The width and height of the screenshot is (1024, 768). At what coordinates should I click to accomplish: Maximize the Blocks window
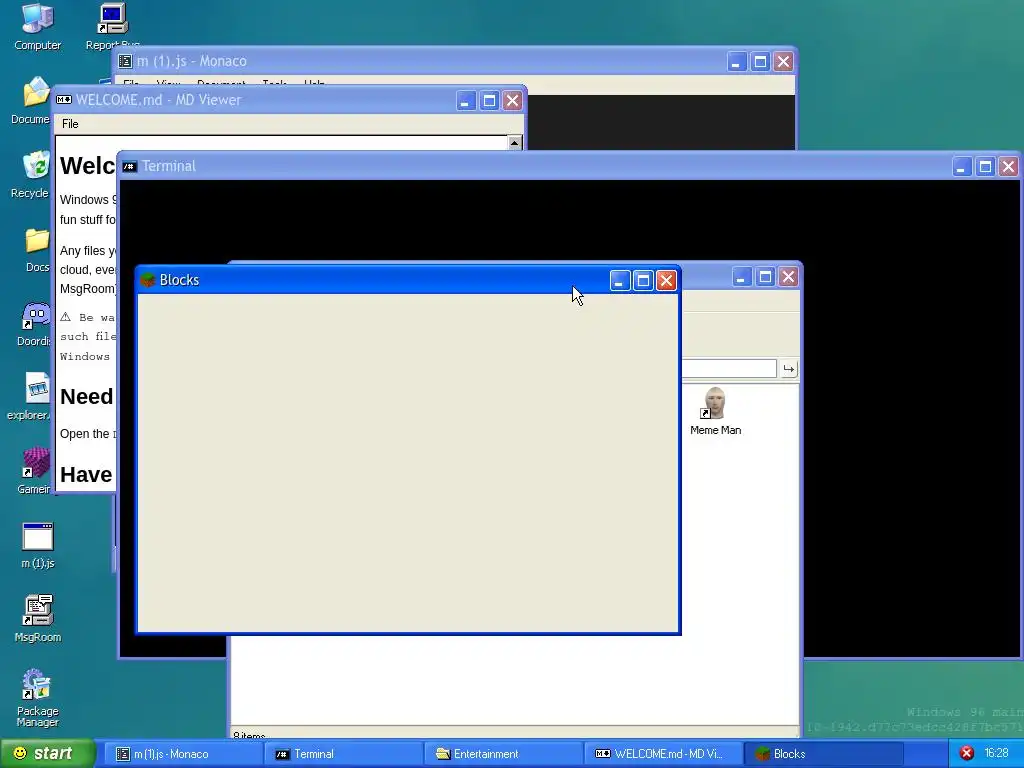coord(643,280)
